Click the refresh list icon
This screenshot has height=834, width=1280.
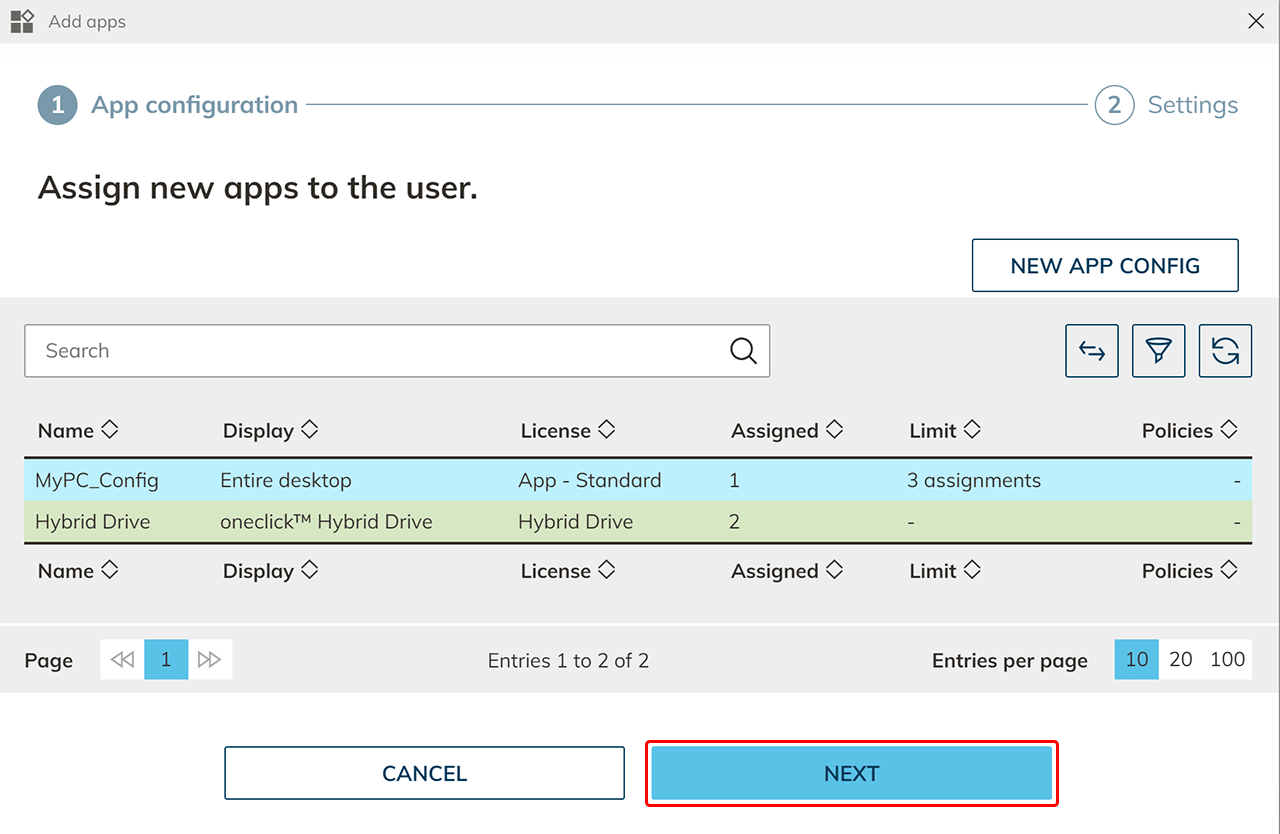tap(1225, 351)
